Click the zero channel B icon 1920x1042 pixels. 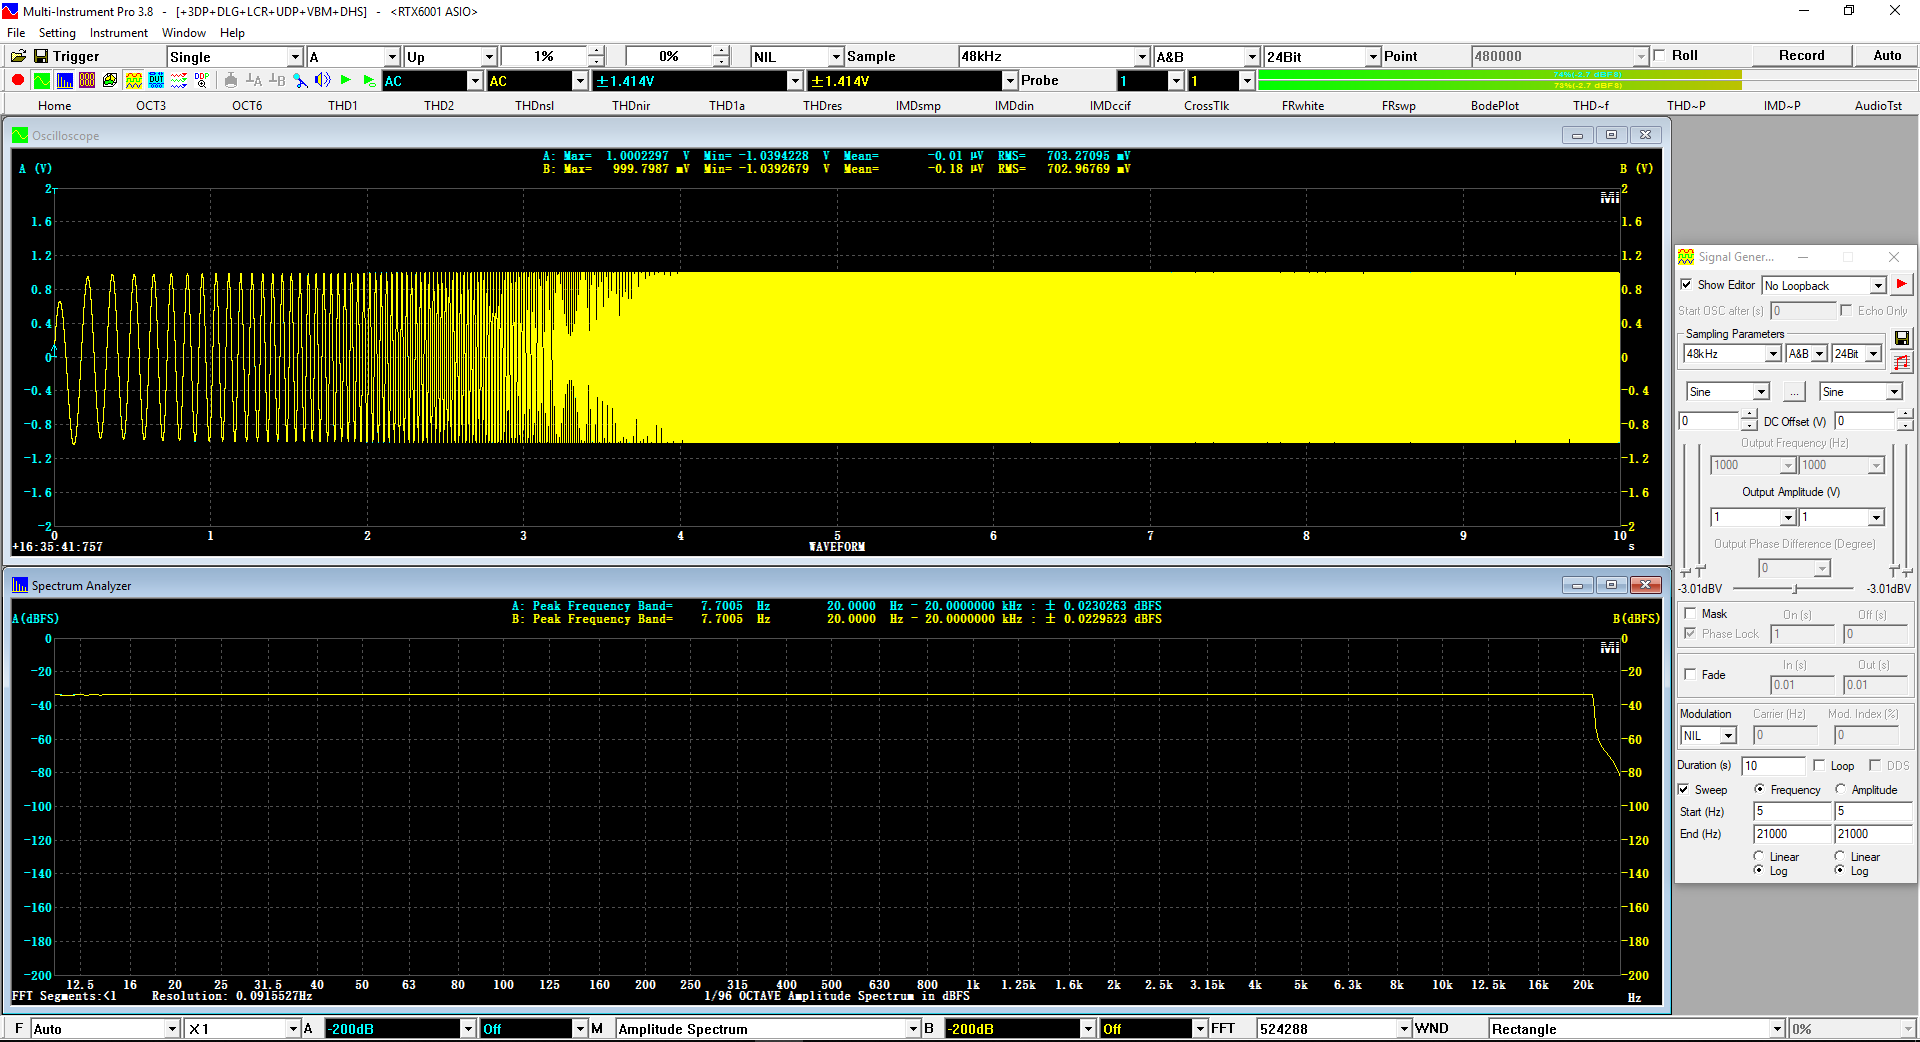(x=277, y=80)
